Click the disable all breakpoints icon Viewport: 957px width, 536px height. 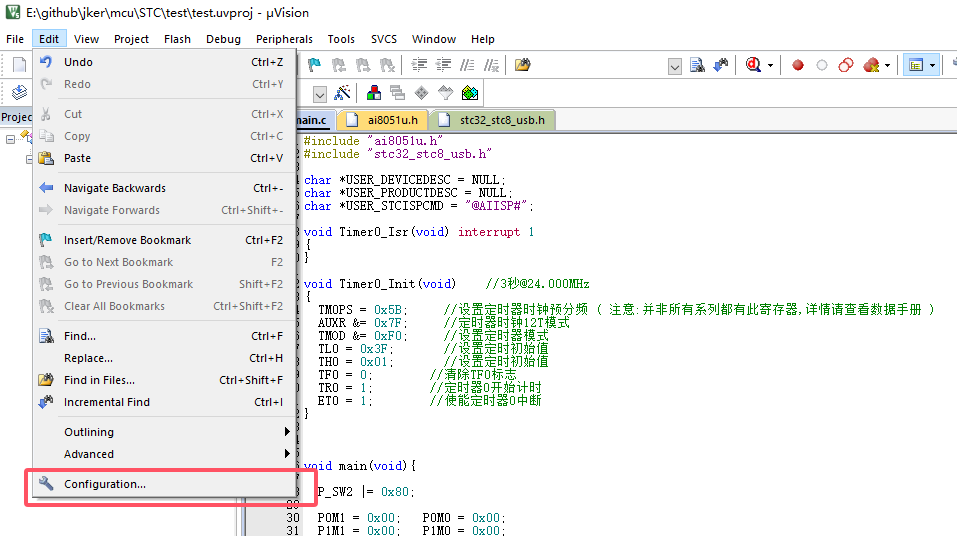(x=846, y=65)
